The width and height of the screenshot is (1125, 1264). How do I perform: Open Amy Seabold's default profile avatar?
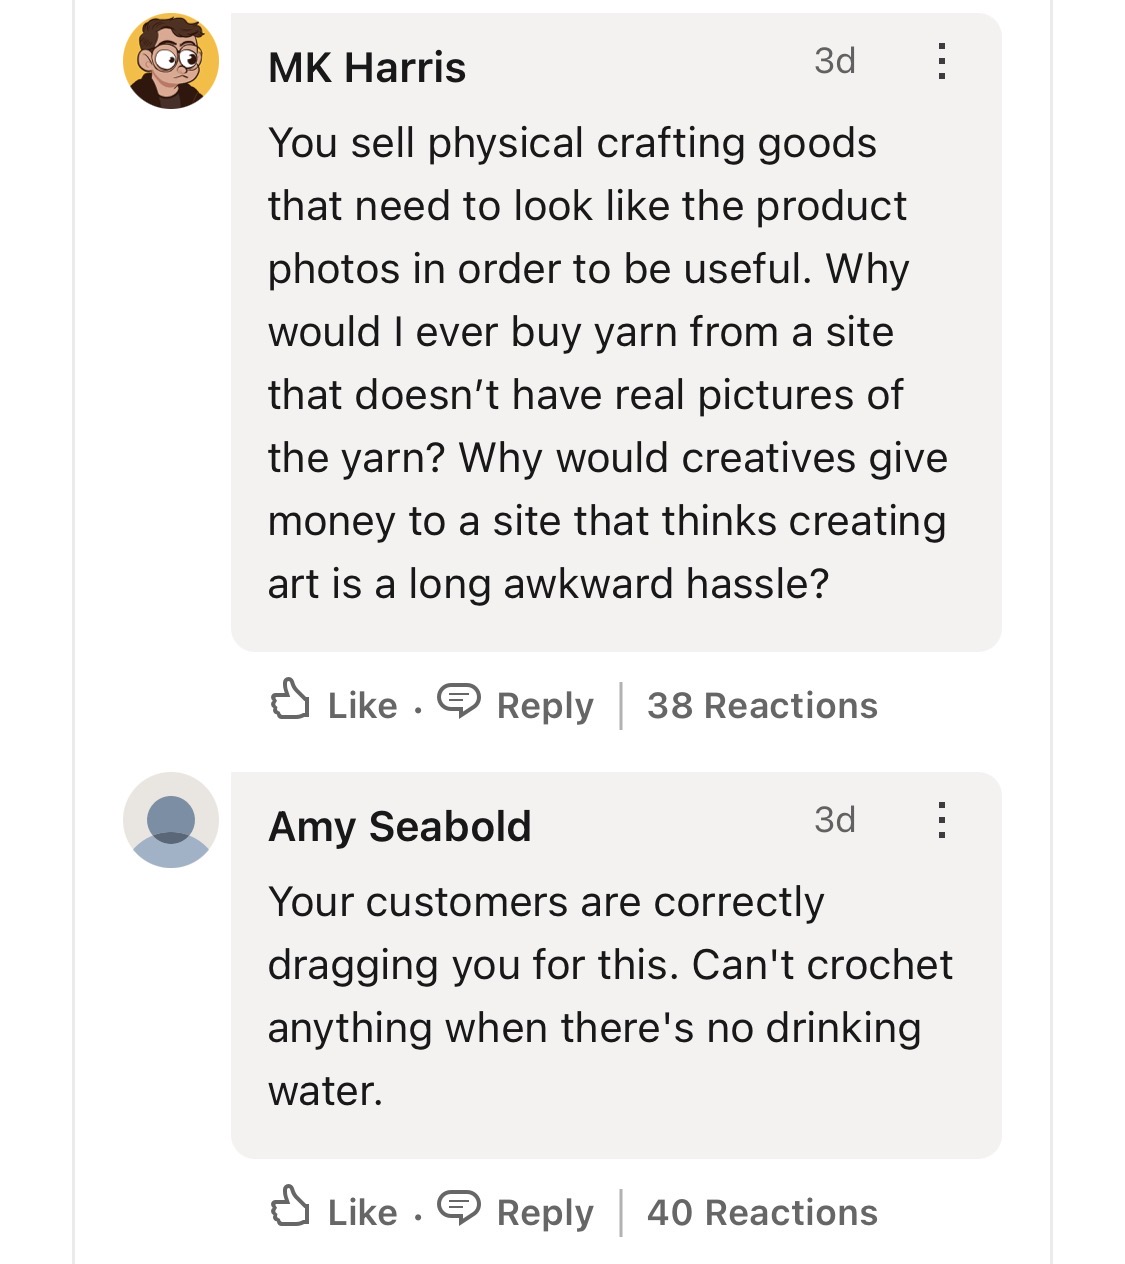tap(171, 820)
